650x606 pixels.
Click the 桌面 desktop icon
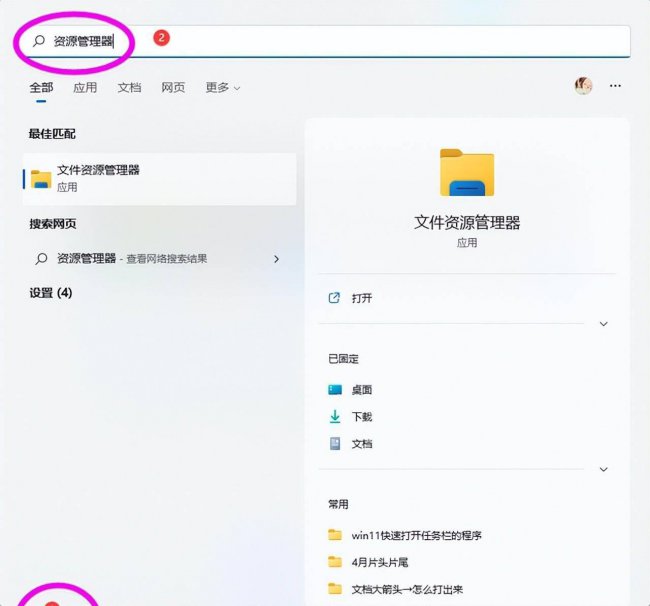[x=335, y=390]
